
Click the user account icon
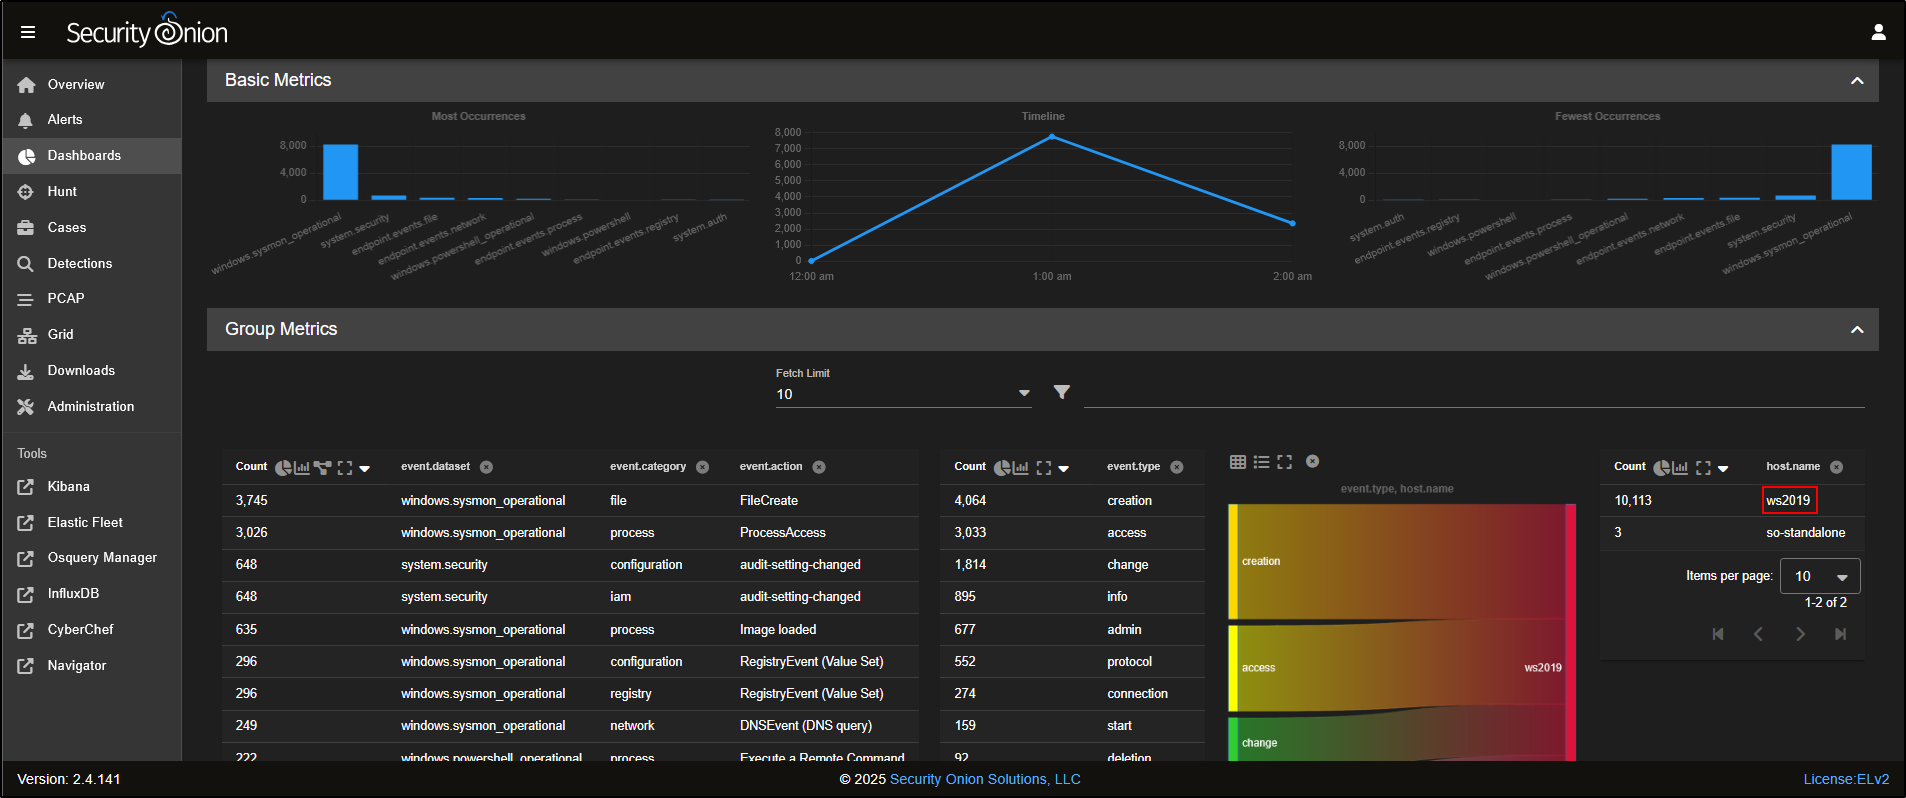[1878, 32]
